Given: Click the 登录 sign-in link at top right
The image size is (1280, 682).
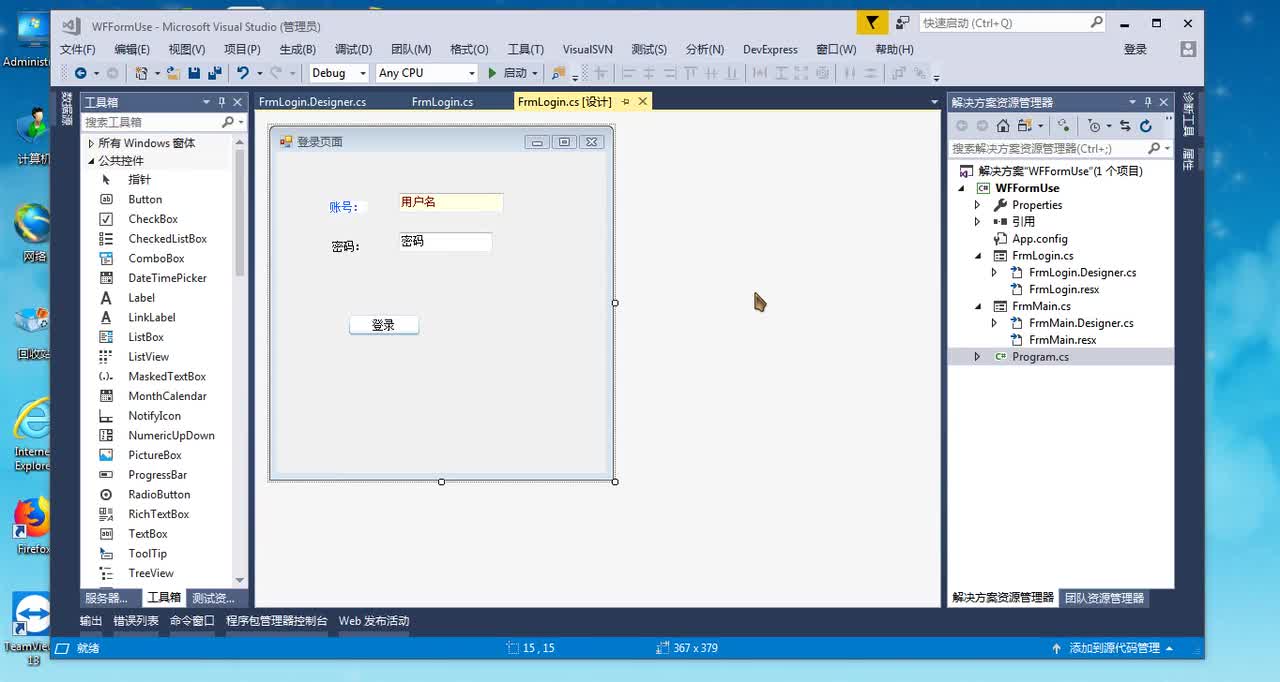Looking at the screenshot, I should tap(1135, 49).
